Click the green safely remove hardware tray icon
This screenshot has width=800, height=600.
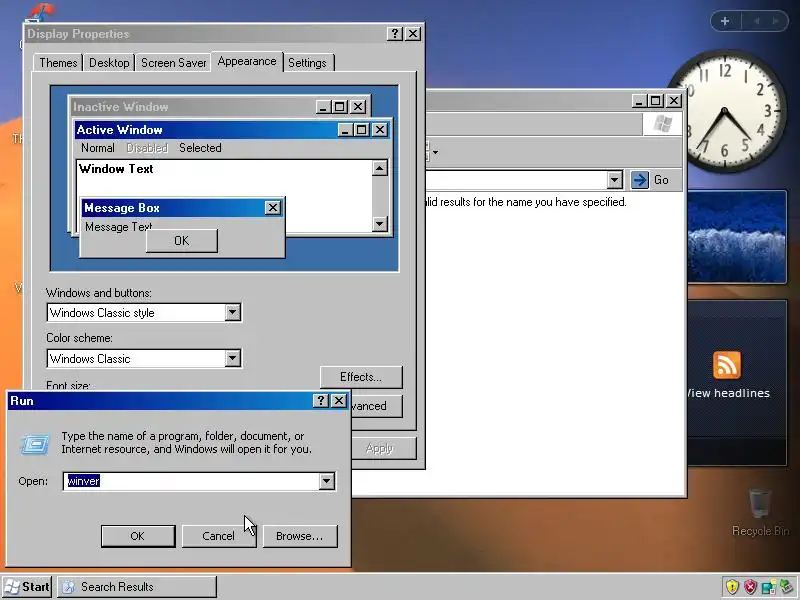tap(787, 587)
